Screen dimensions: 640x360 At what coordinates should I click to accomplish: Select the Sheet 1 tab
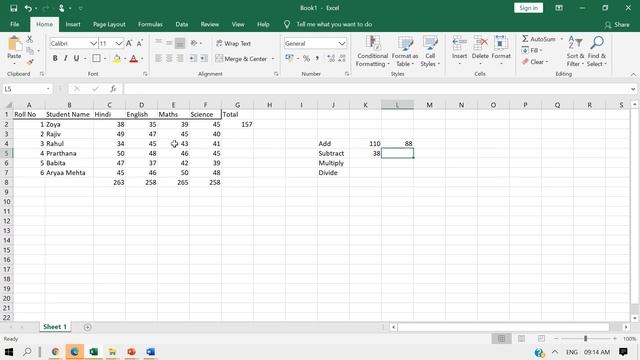coord(55,327)
